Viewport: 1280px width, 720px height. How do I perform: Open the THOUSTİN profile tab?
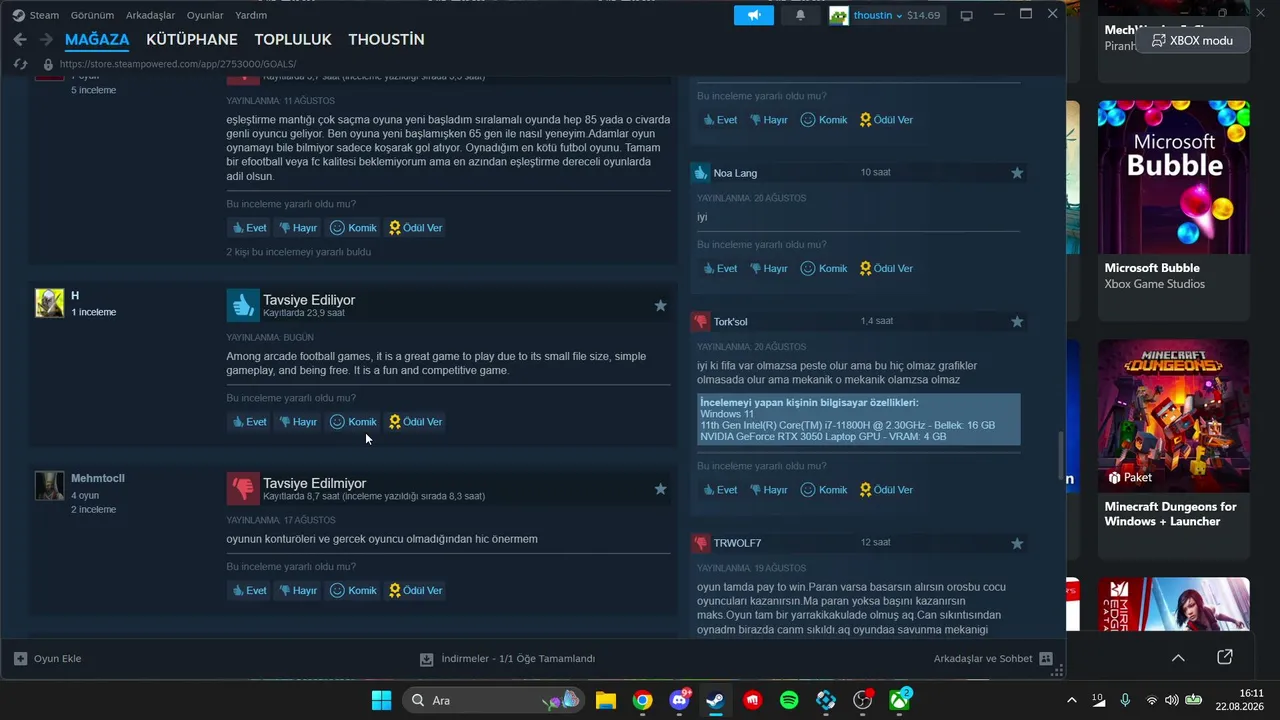[386, 40]
